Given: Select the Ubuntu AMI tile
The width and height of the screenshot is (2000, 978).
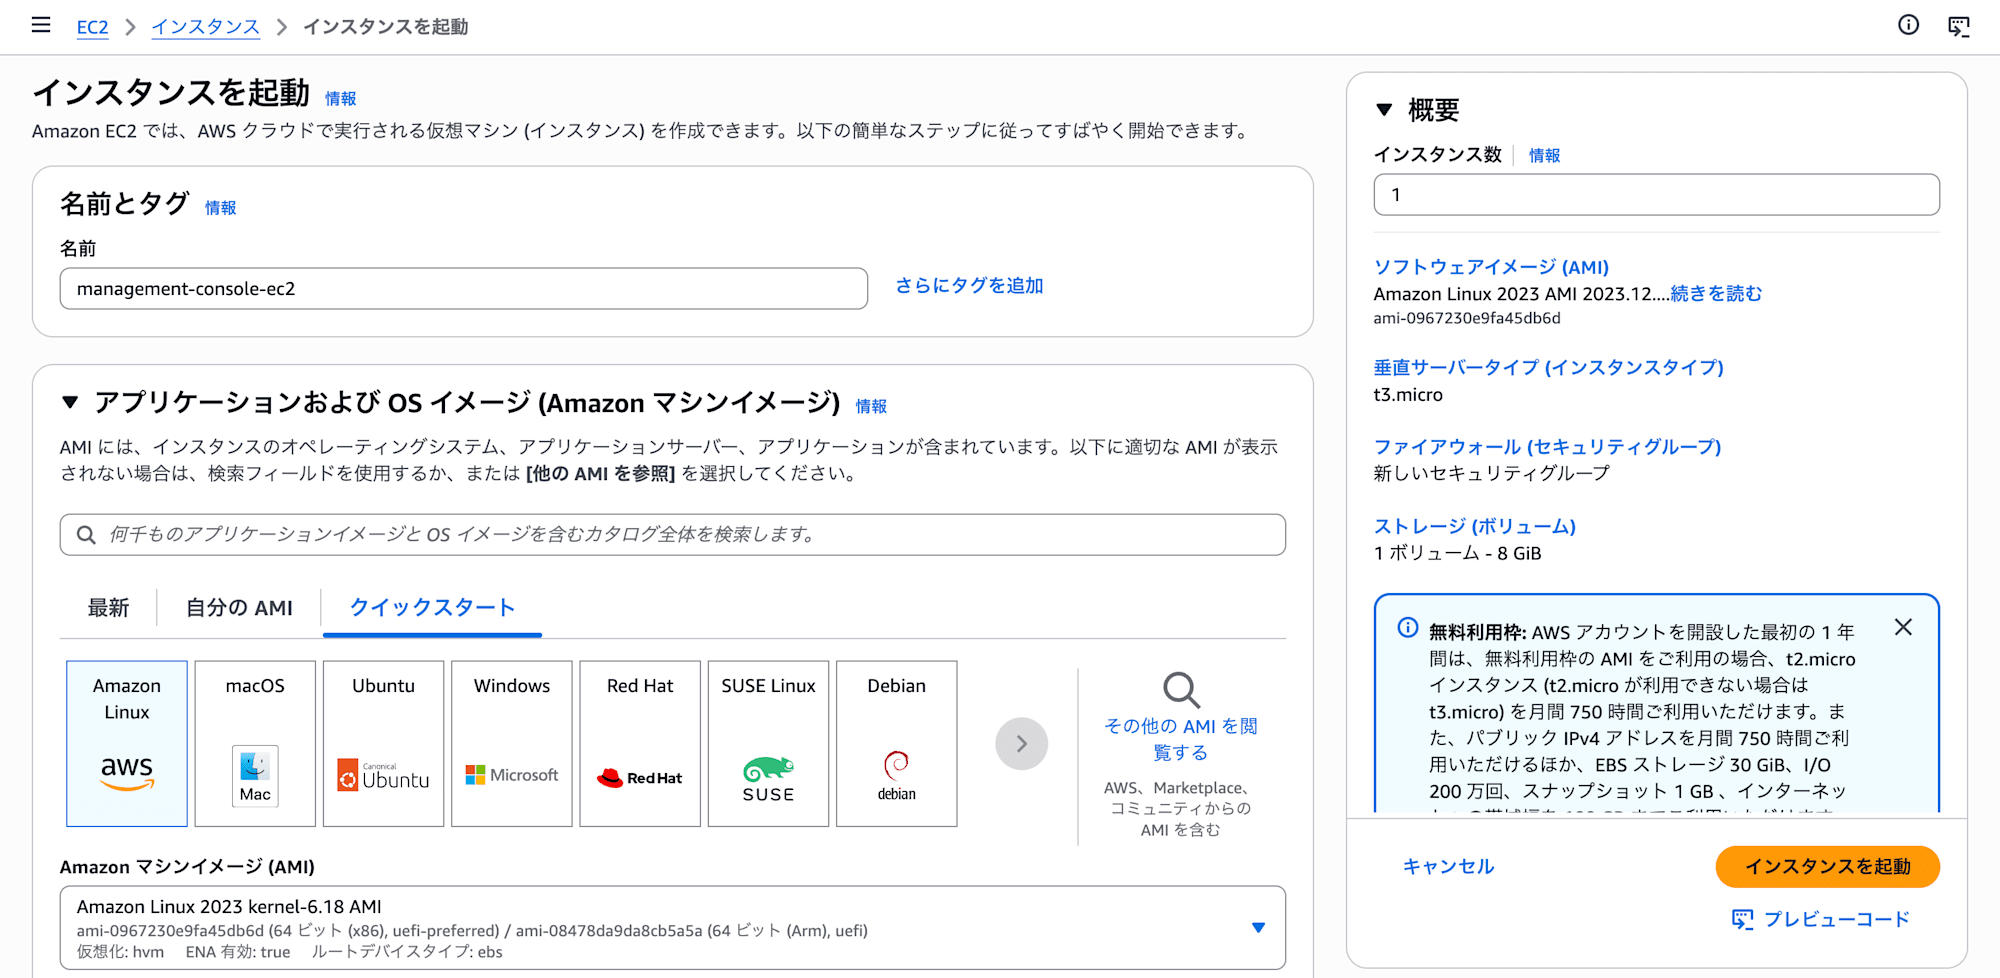Looking at the screenshot, I should pos(383,743).
